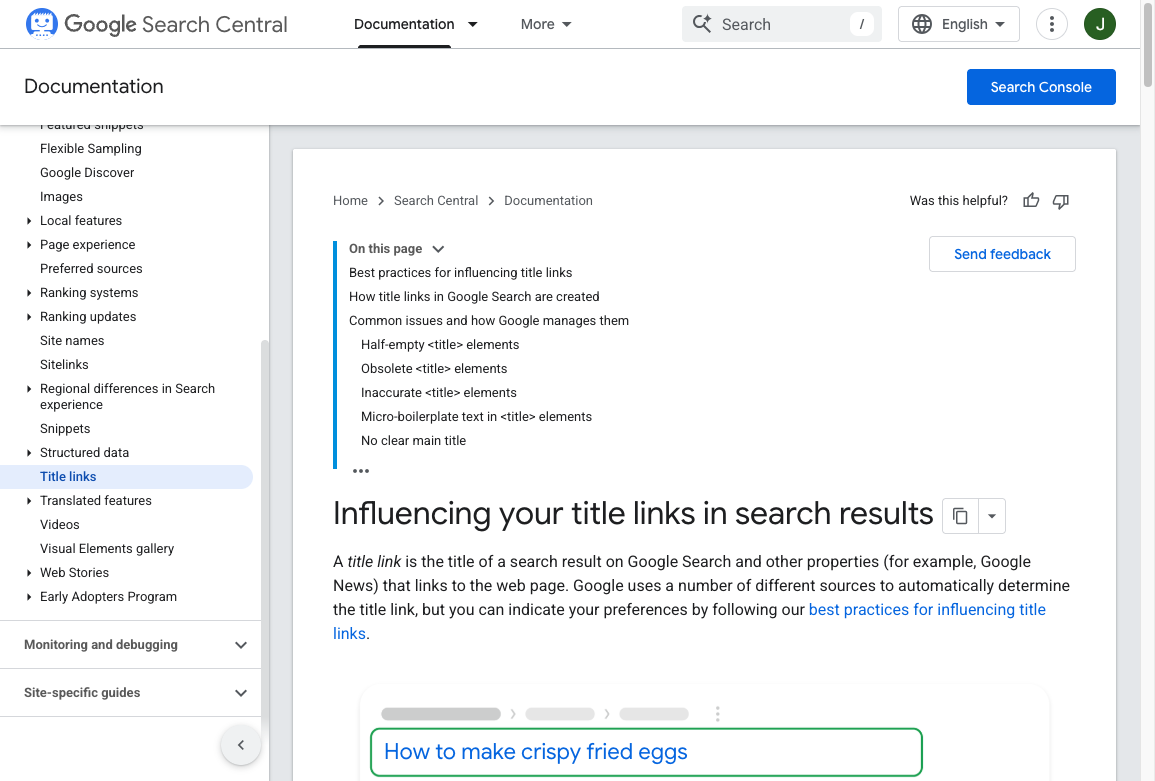Open Site names in the sidebar
Screen dimensions: 1155x781
72,340
